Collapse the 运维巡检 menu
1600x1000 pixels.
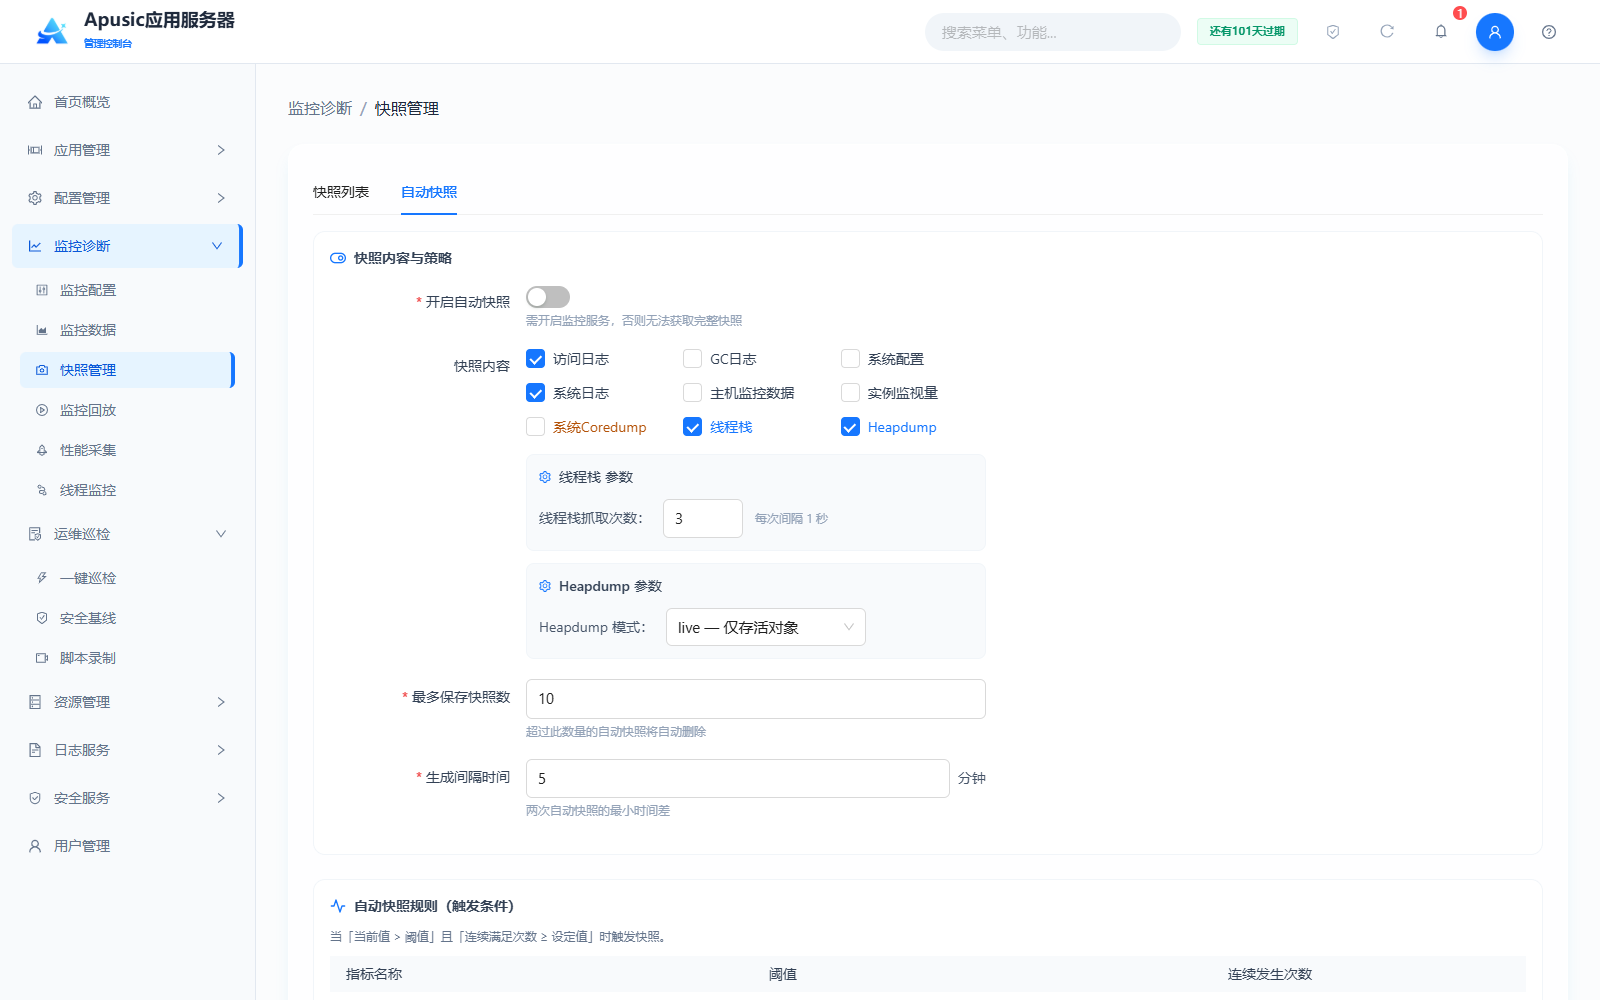[x=126, y=534]
